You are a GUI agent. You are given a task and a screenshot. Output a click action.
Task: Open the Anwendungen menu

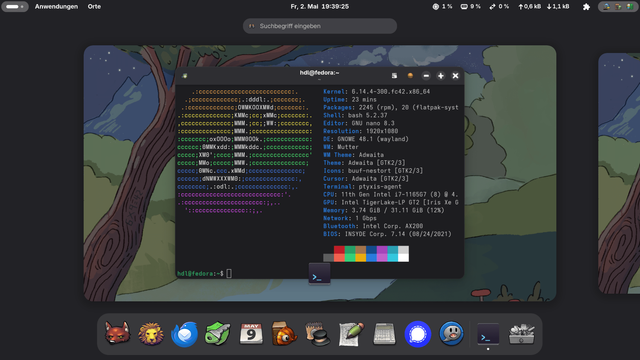pos(56,7)
